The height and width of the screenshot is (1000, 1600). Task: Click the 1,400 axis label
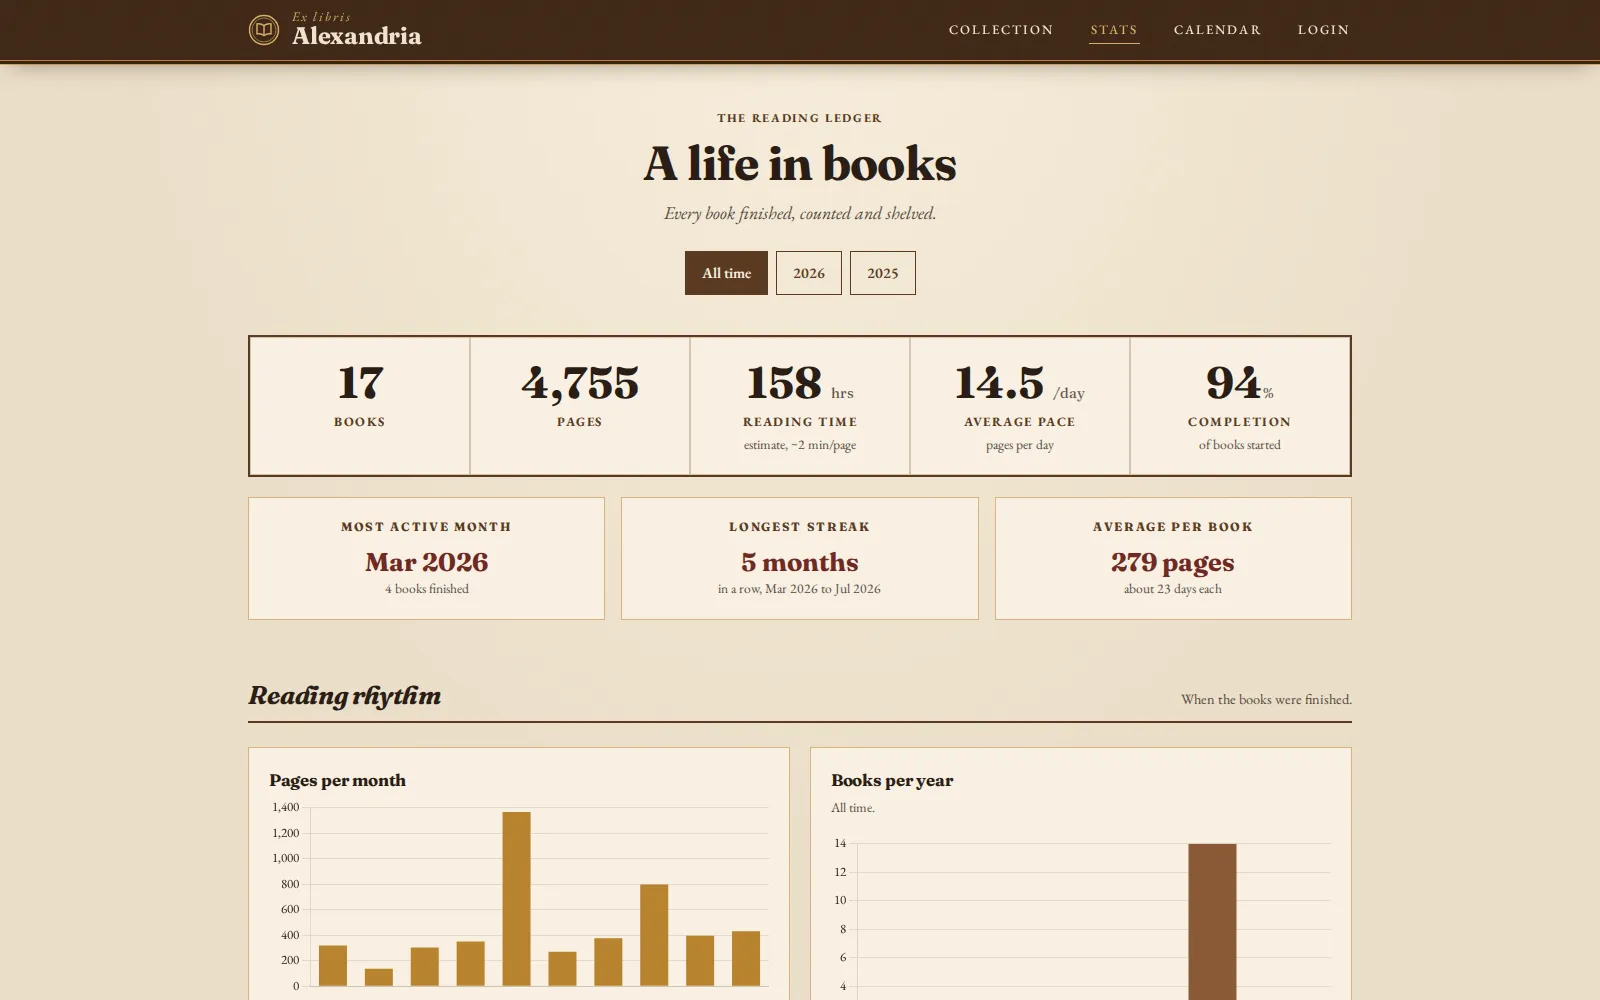pyautogui.click(x=286, y=807)
